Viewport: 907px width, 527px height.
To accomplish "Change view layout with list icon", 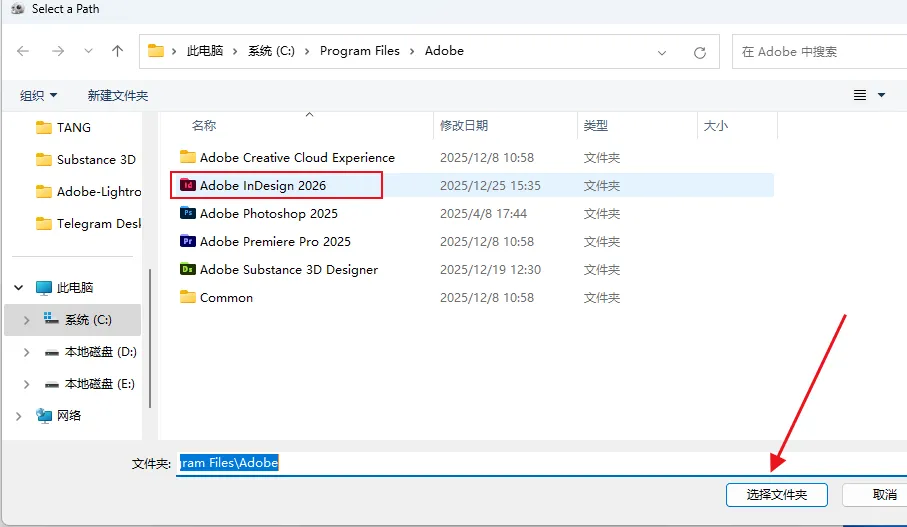I will coord(860,95).
